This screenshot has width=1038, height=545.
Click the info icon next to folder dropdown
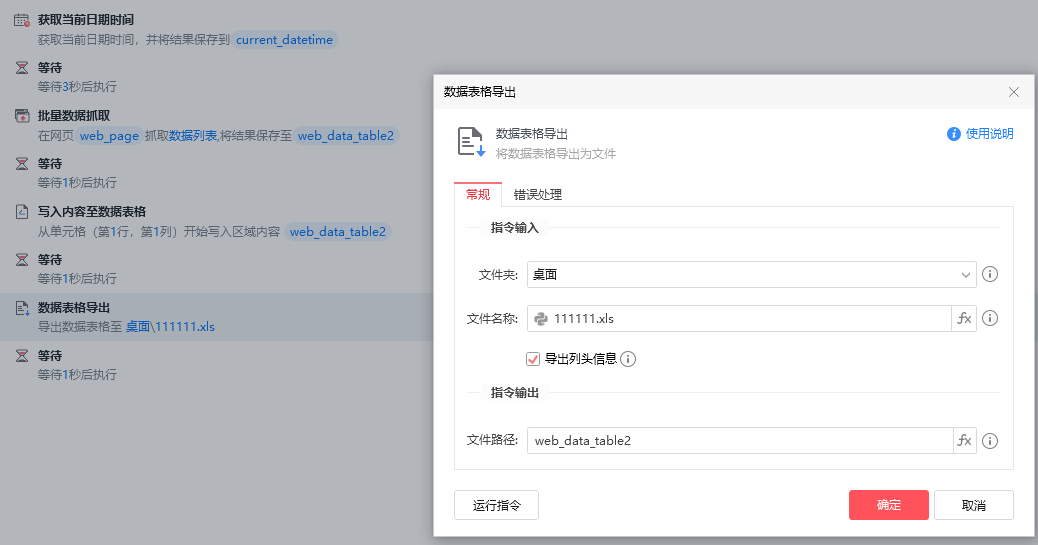(990, 275)
